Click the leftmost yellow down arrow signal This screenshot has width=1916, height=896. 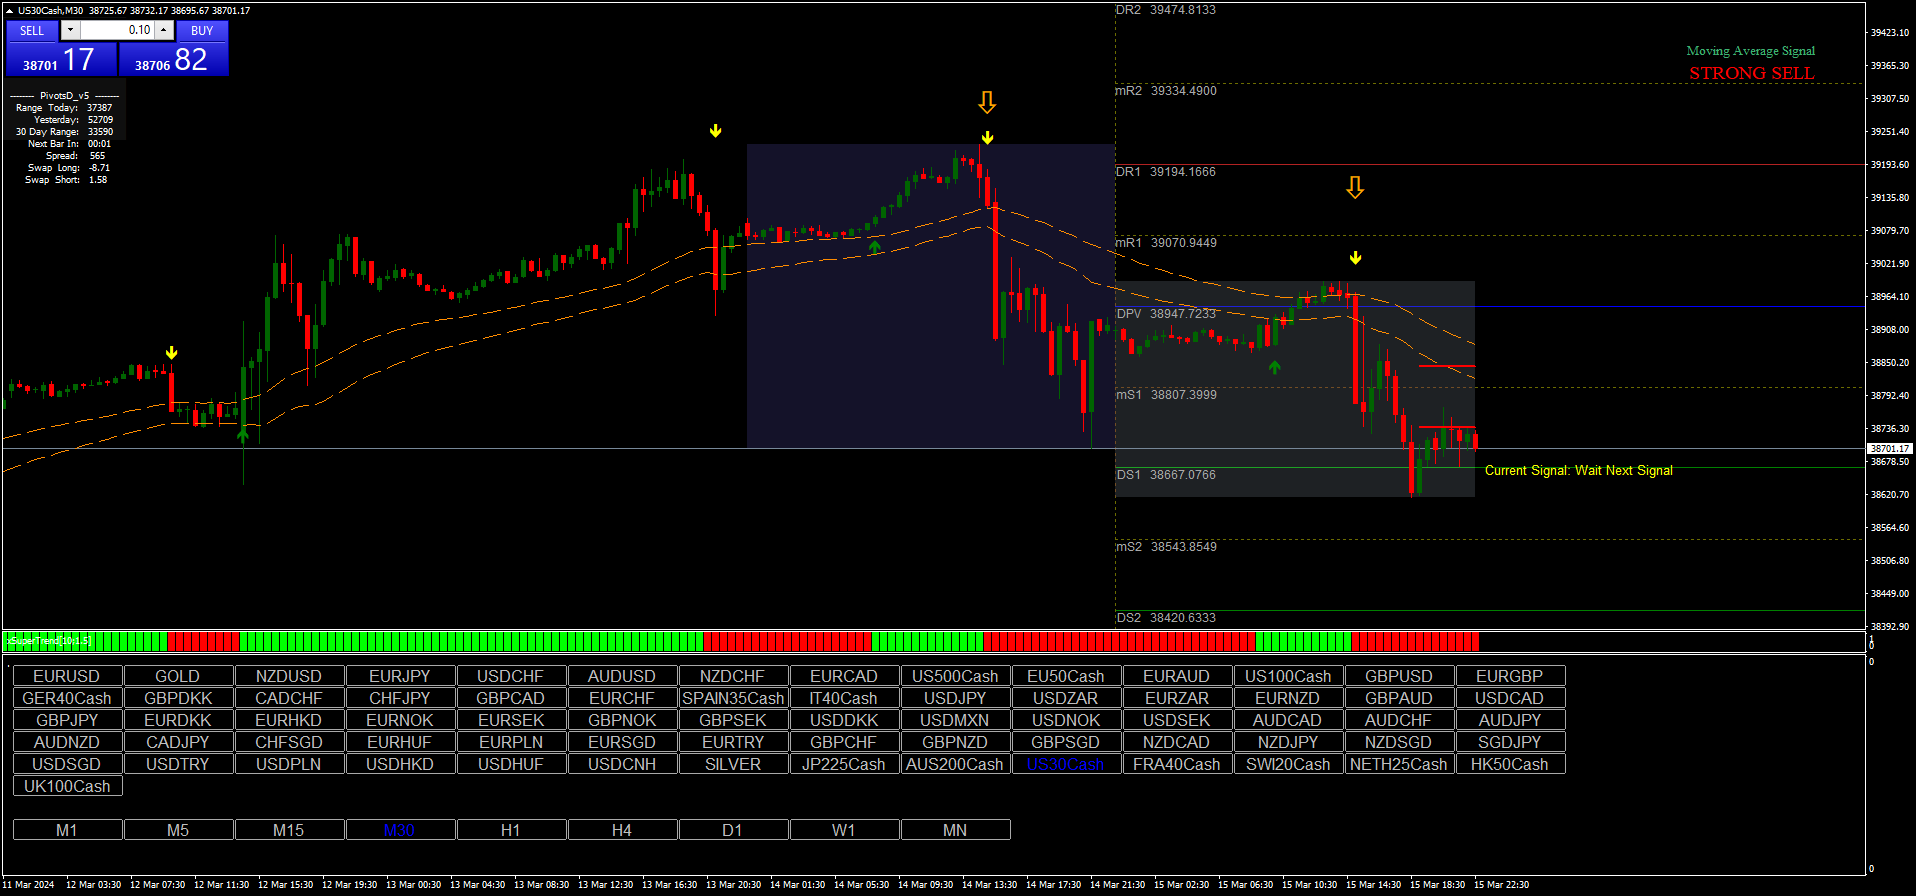[x=172, y=353]
